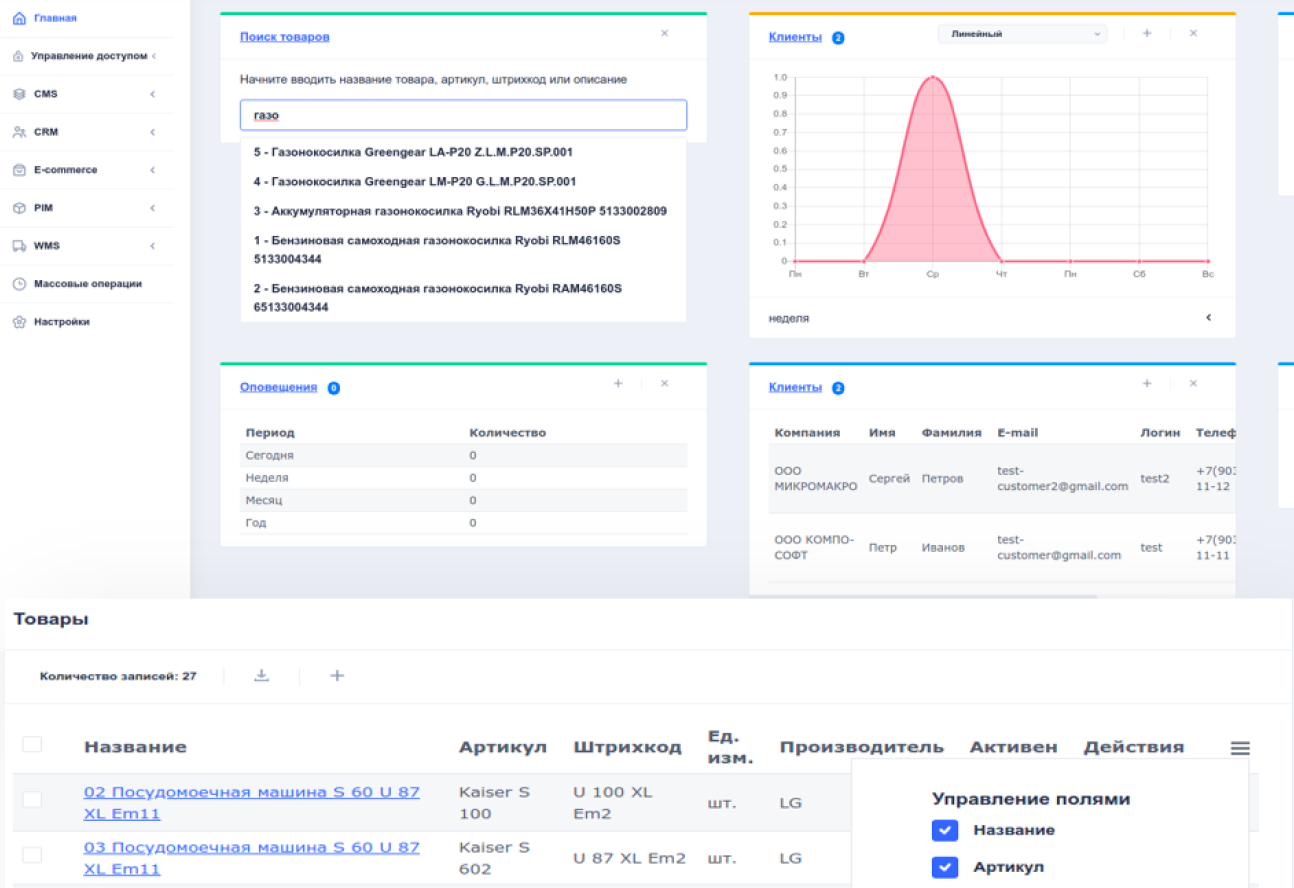
Task: Click the E-commerce bag icon in sidebar
Action: 19,170
